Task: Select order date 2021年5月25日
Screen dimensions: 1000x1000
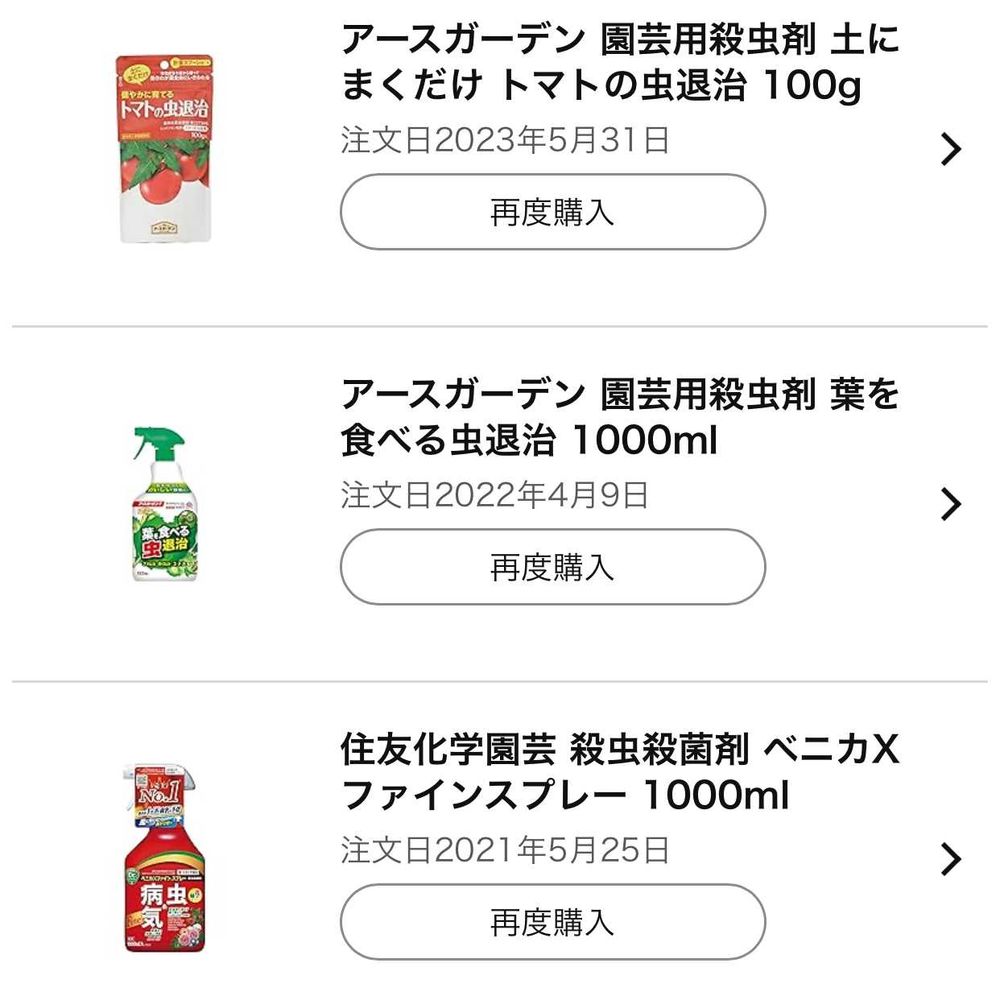Action: 505,850
